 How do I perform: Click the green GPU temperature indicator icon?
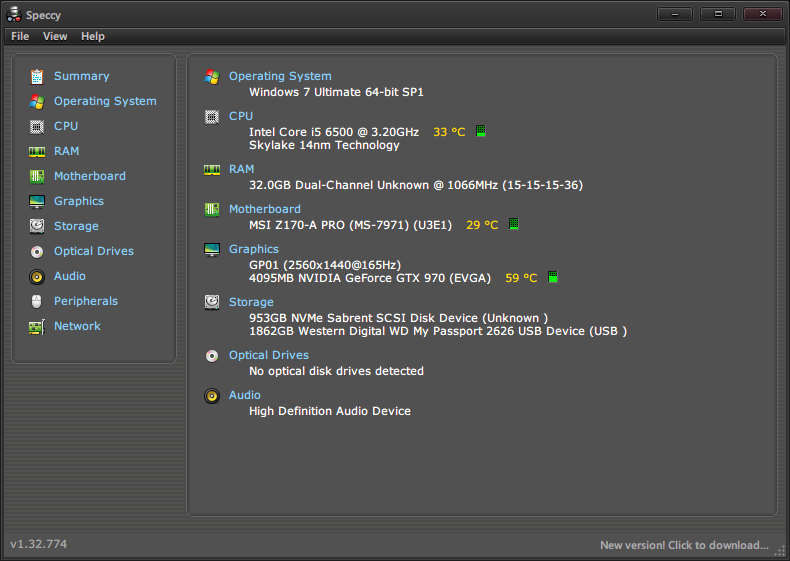553,277
